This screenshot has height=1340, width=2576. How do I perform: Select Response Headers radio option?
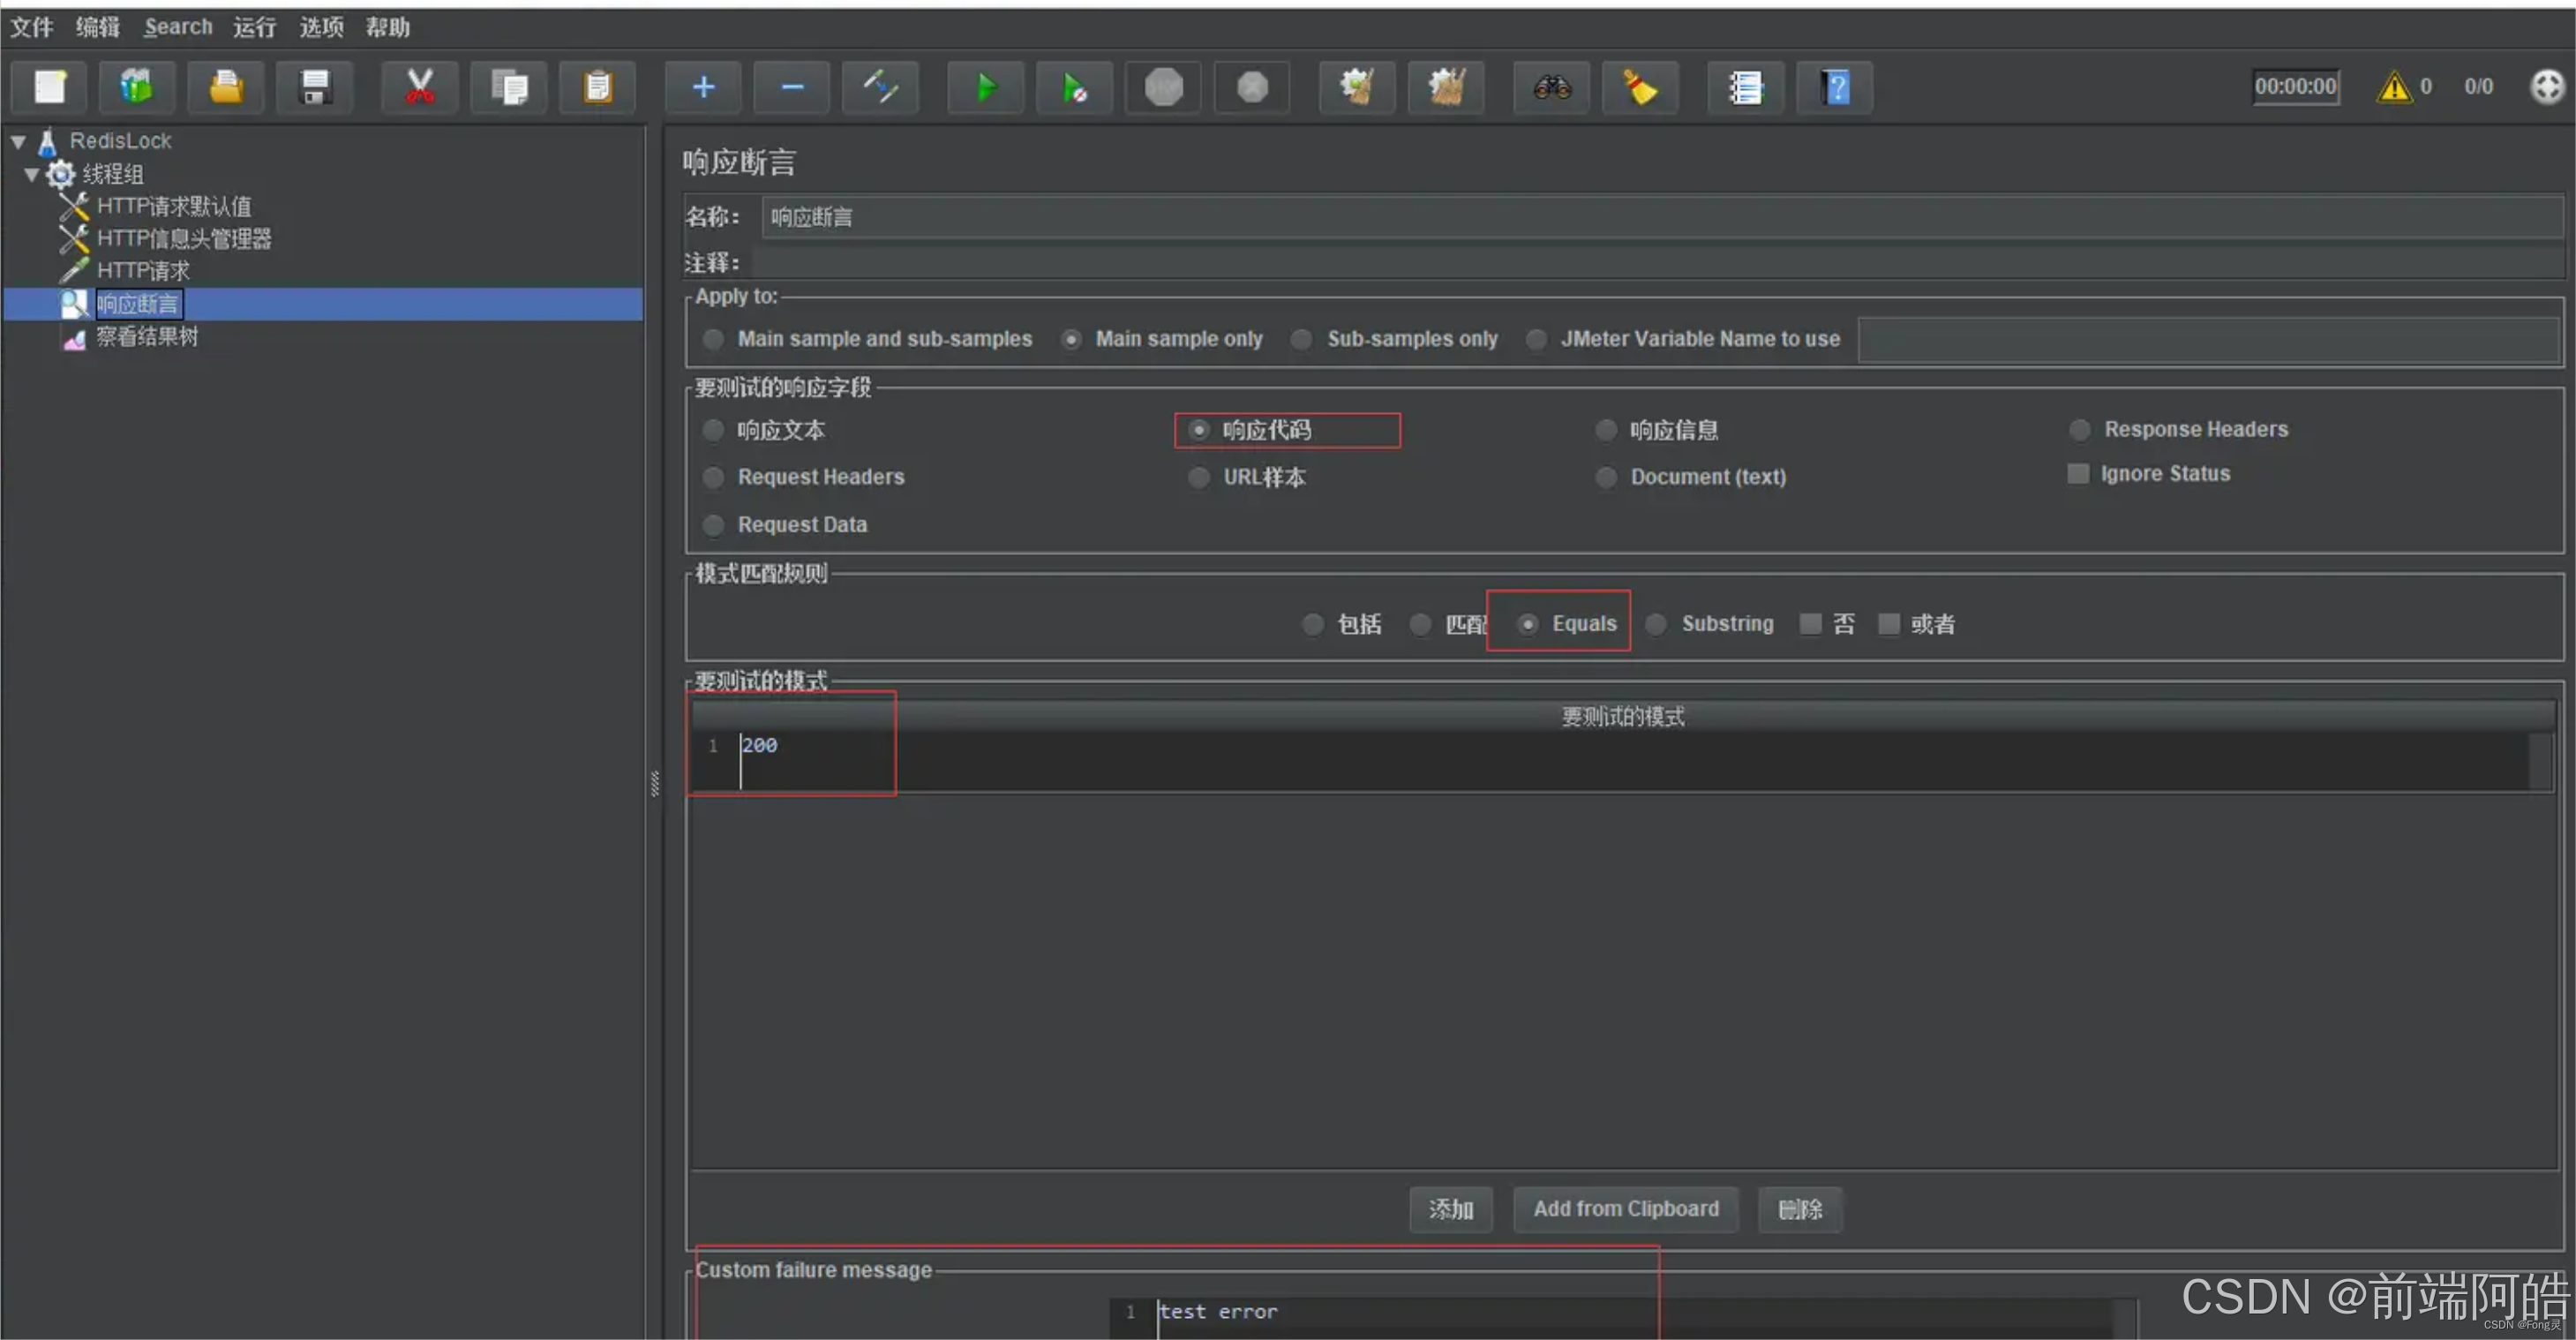click(2079, 430)
